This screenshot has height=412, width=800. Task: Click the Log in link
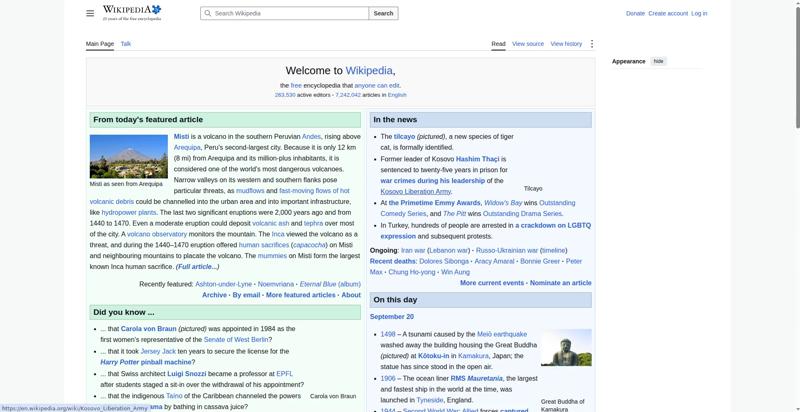pos(699,13)
